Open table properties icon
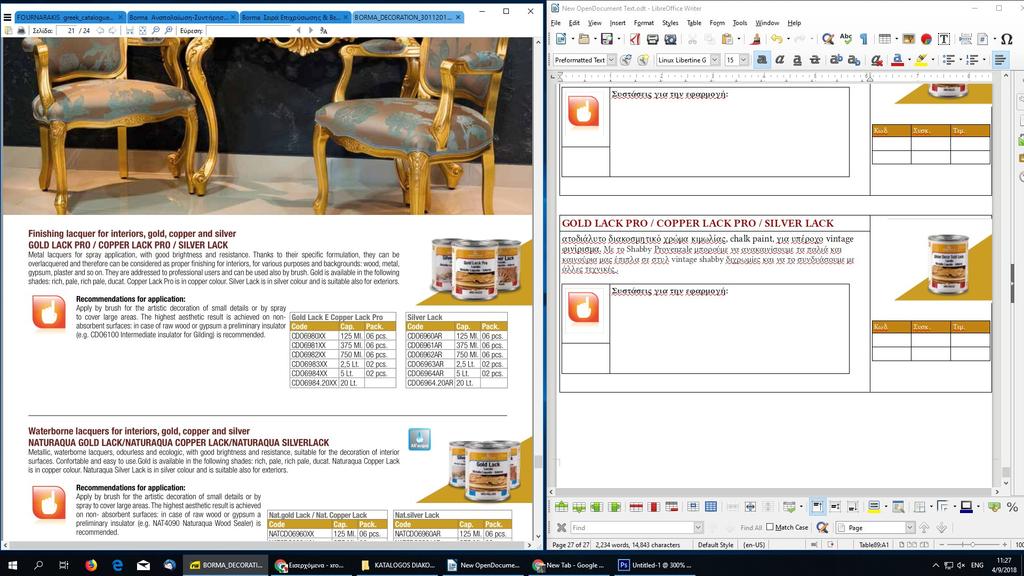Image resolution: width=1024 pixels, height=576 pixels. [x=898, y=507]
